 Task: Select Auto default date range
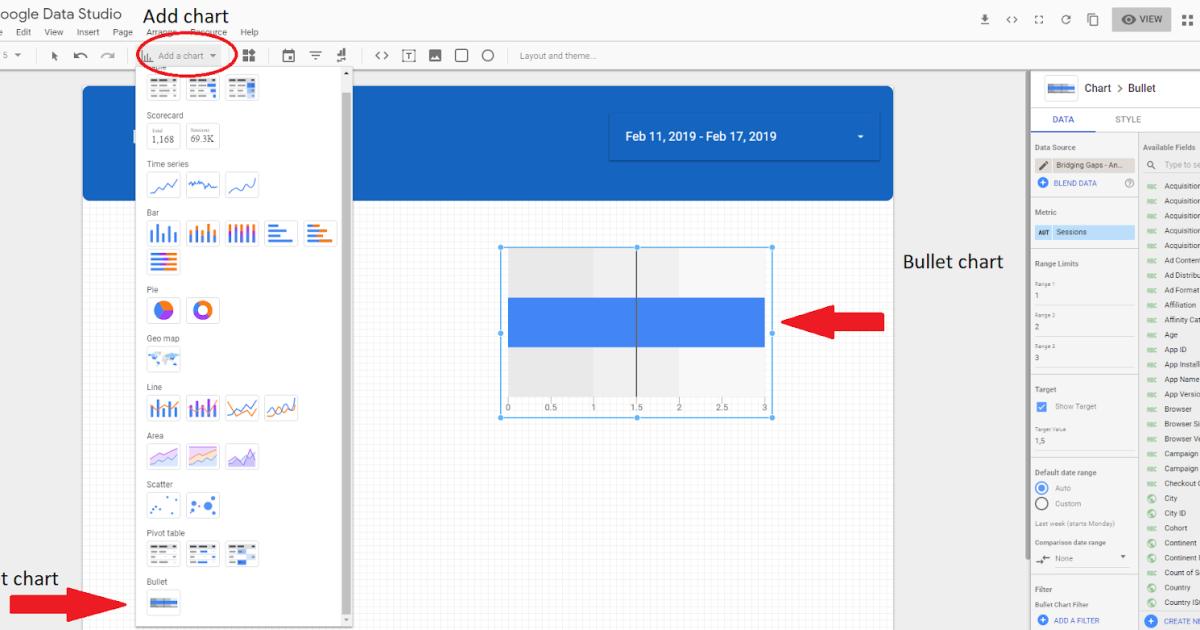coord(1042,488)
